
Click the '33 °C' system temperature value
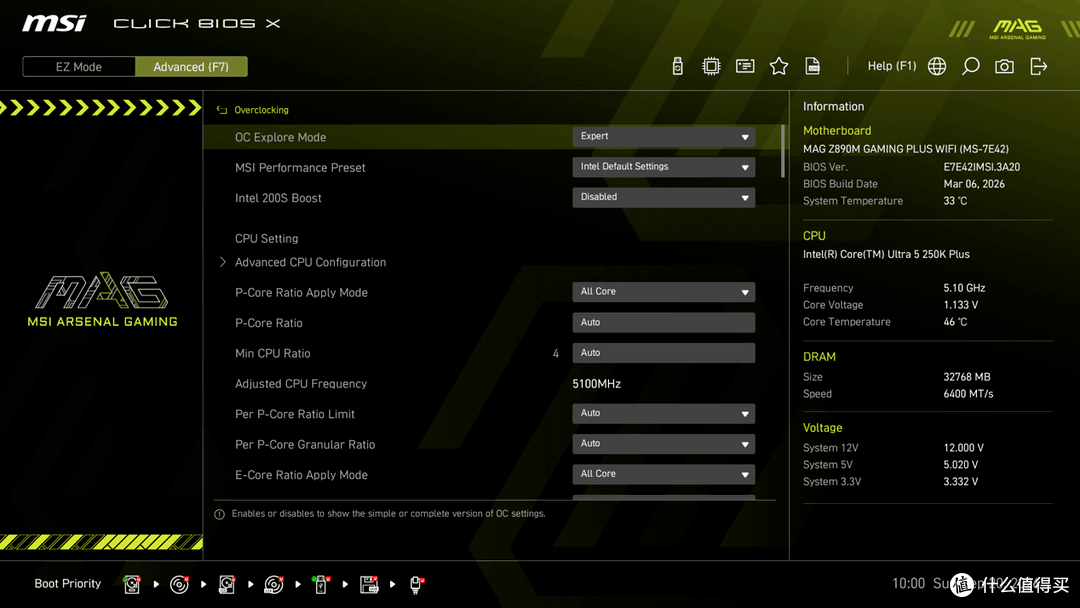(955, 201)
